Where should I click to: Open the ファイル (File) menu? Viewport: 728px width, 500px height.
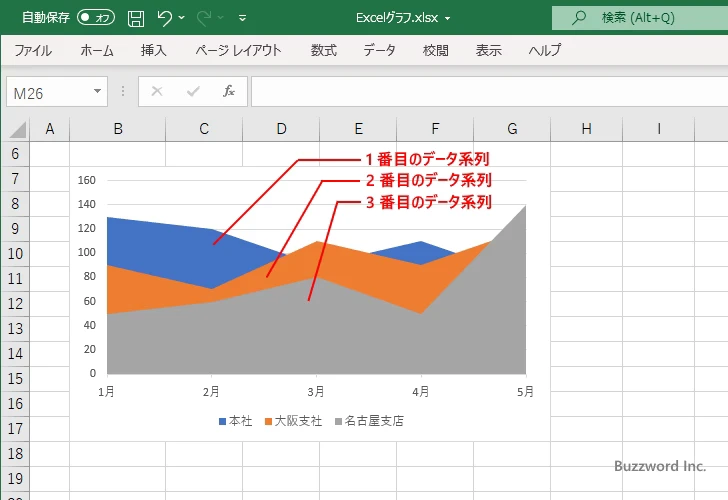[33, 50]
